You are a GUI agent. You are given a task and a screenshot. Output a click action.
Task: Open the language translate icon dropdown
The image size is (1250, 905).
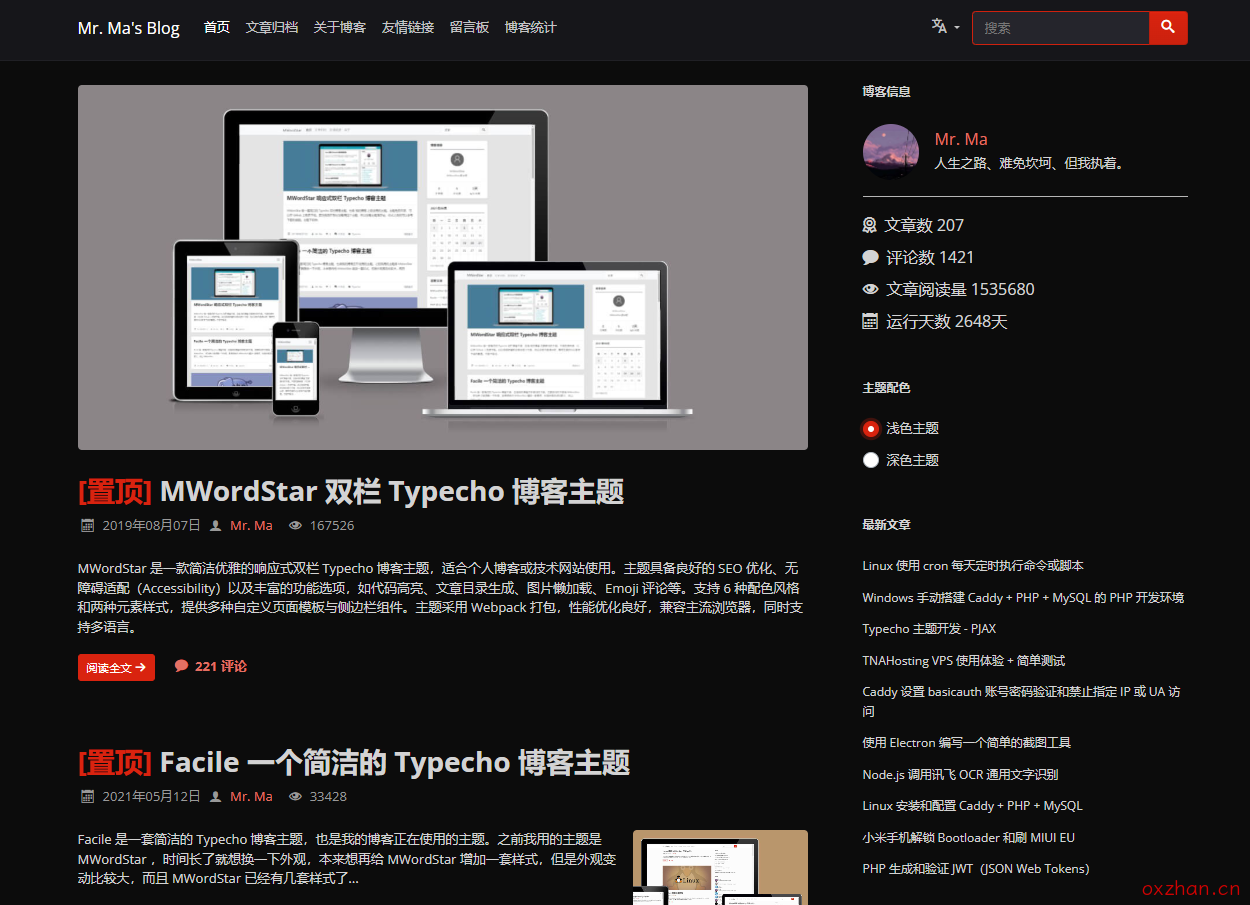click(x=945, y=27)
